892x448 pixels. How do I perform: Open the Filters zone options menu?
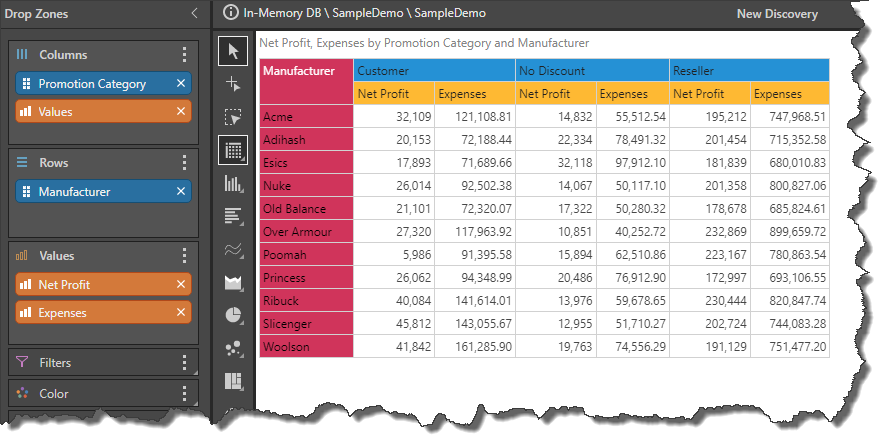click(x=184, y=363)
